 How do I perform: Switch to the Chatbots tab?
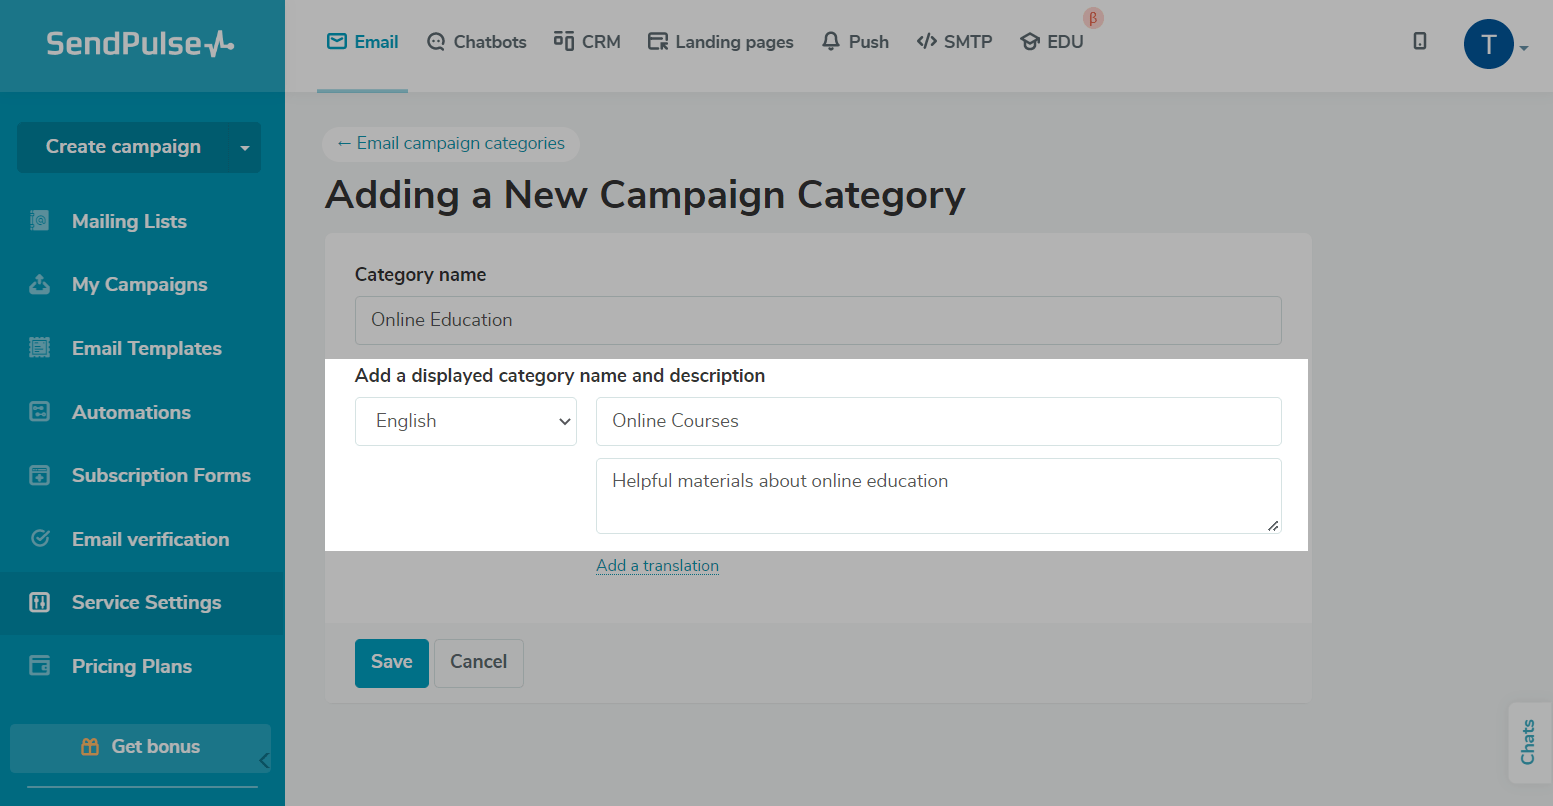(x=477, y=42)
